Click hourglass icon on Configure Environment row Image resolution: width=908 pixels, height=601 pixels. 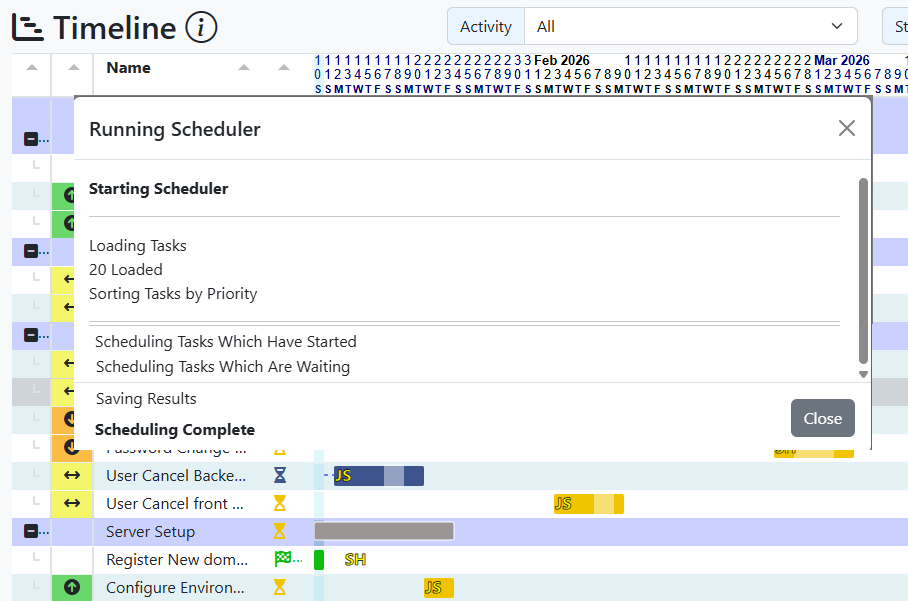[x=280, y=587]
